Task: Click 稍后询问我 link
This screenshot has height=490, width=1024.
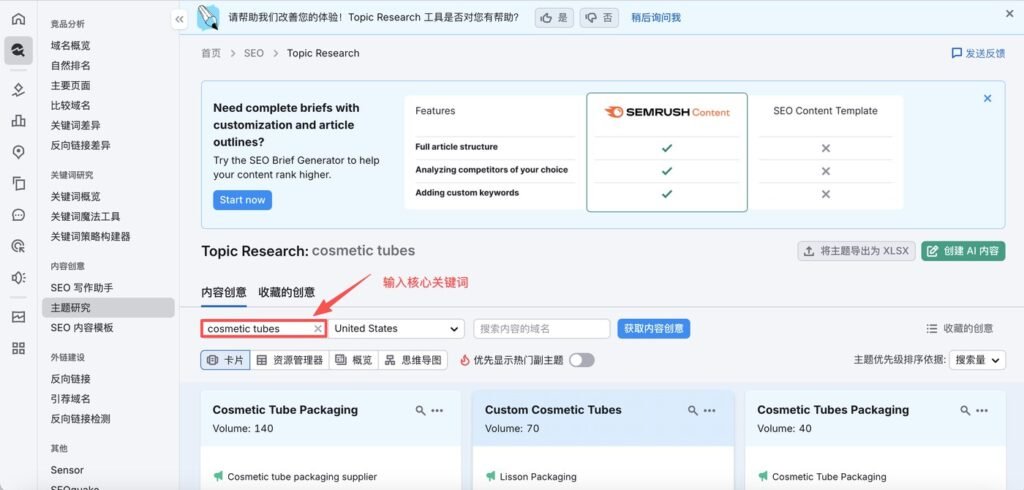Action: (656, 18)
